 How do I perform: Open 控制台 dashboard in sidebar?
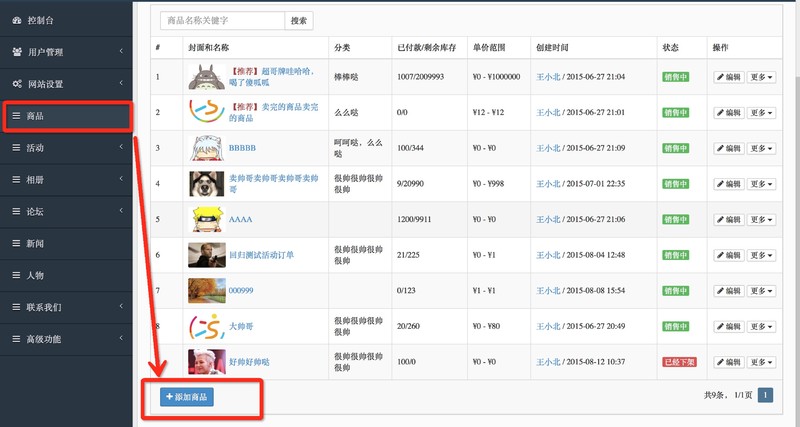(x=66, y=20)
